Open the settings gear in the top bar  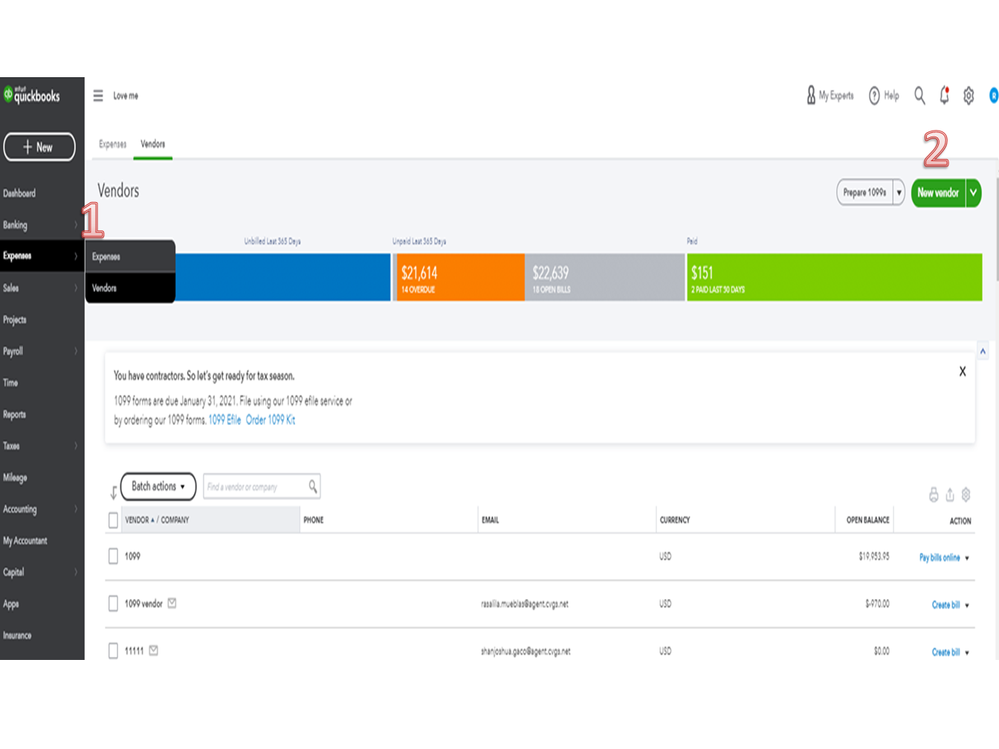[968, 96]
